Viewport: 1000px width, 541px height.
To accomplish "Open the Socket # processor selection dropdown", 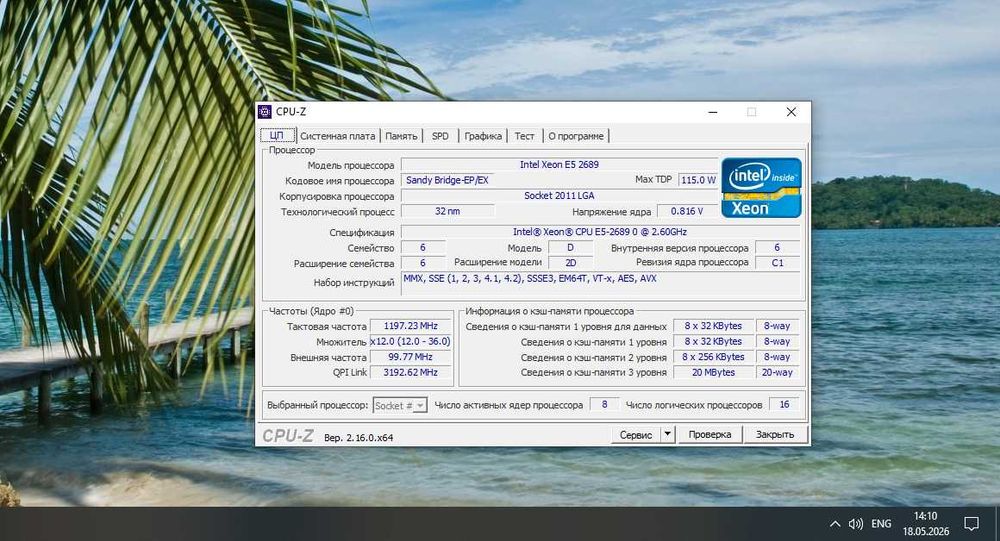I will click(x=400, y=405).
